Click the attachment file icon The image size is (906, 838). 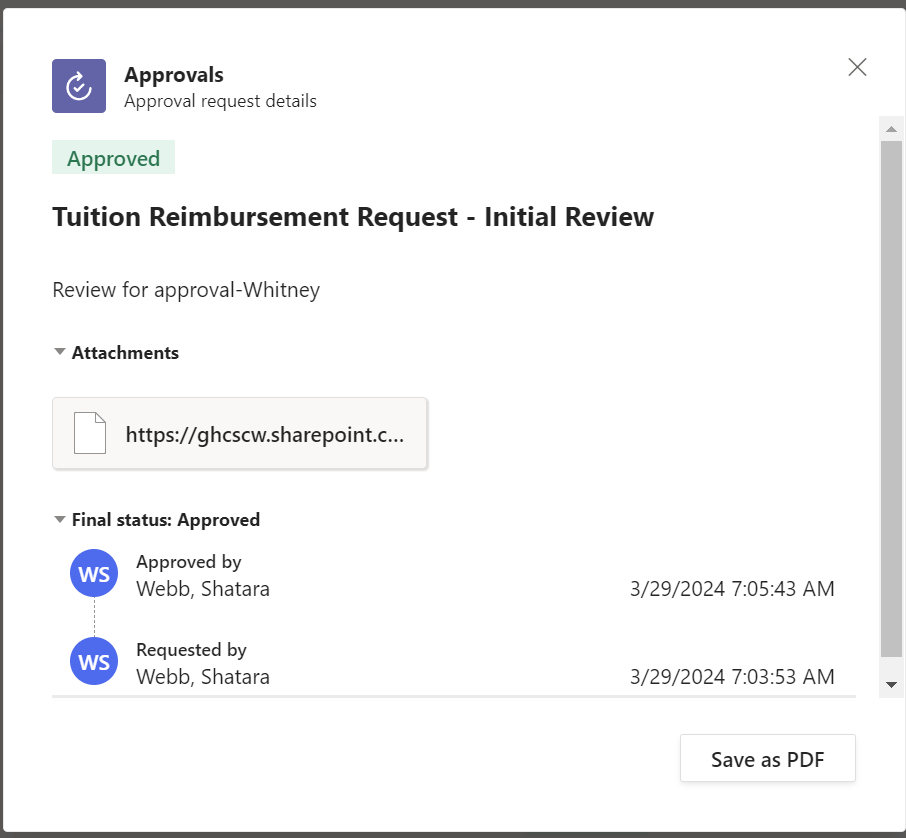[x=90, y=433]
